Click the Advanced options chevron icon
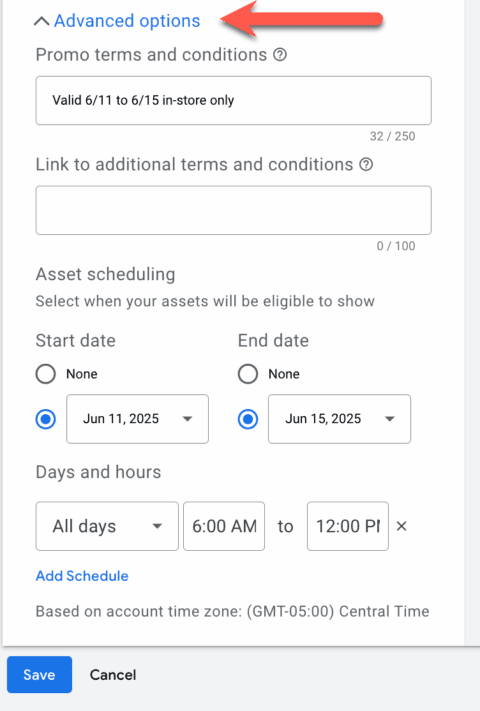480x711 pixels. [x=42, y=21]
